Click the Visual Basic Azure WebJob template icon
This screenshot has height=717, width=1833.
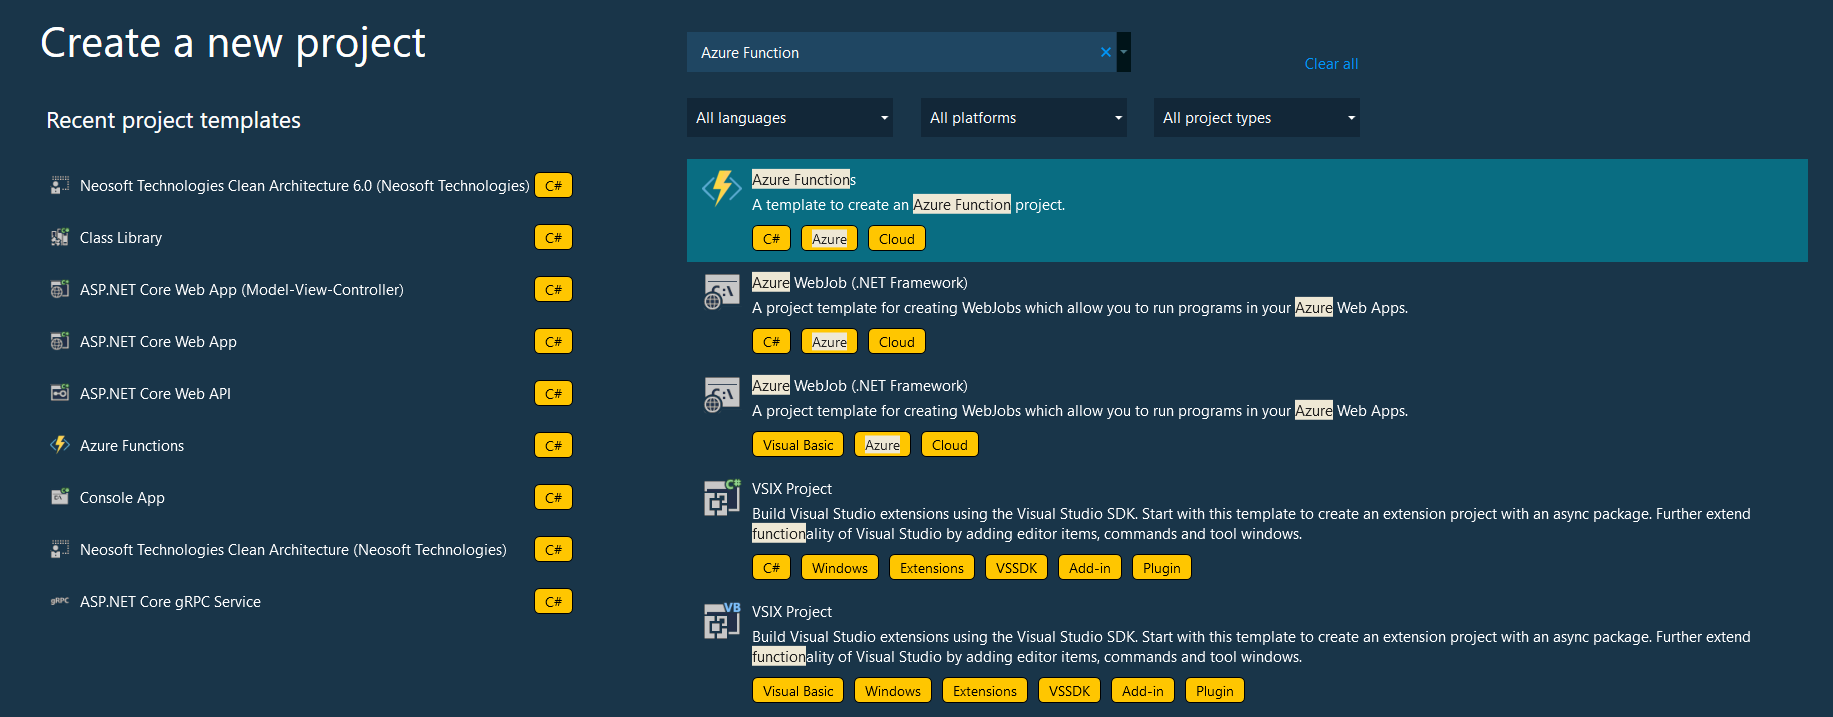click(x=721, y=394)
